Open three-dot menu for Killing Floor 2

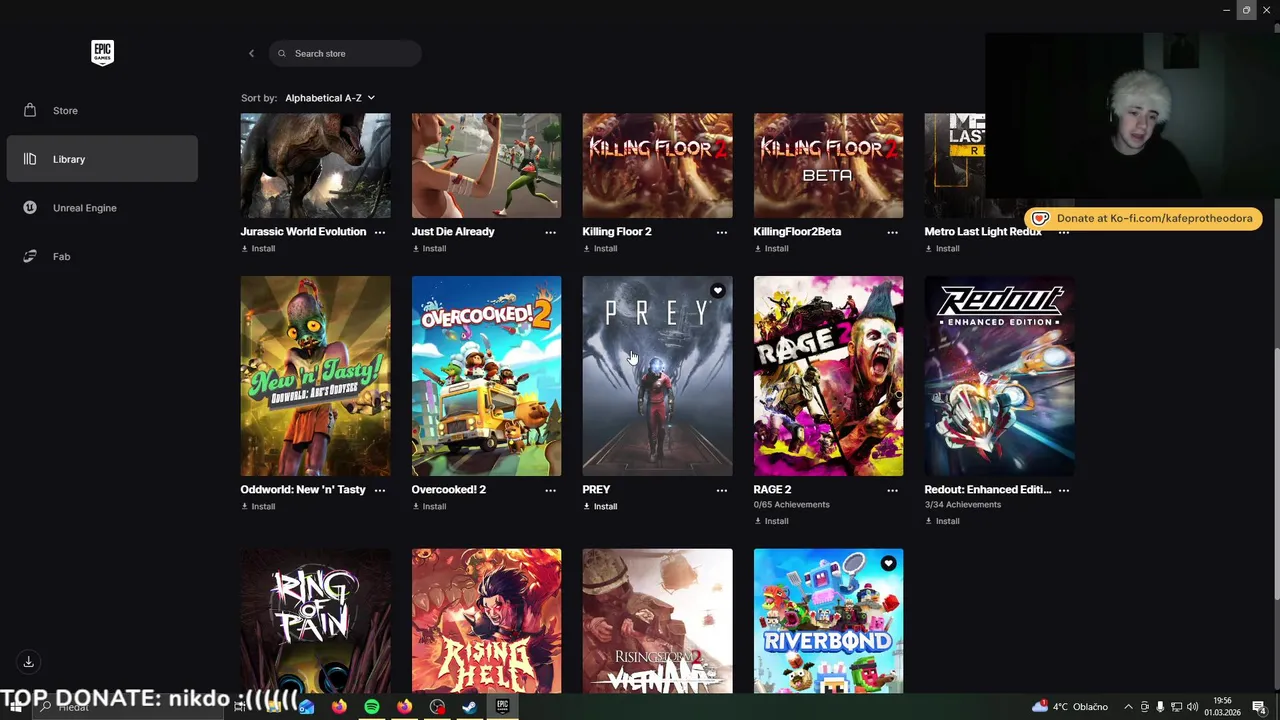click(x=721, y=232)
